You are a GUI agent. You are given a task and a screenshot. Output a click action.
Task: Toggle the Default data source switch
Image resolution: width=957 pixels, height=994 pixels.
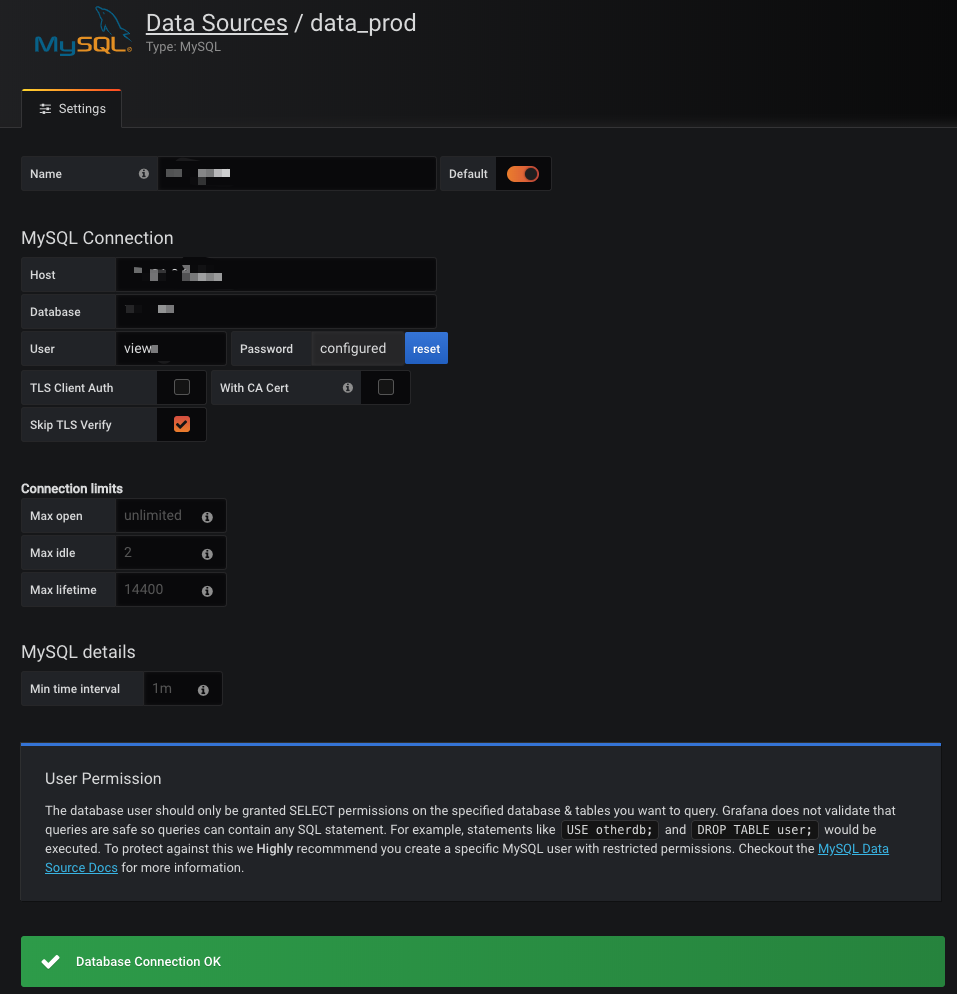pyautogui.click(x=523, y=174)
